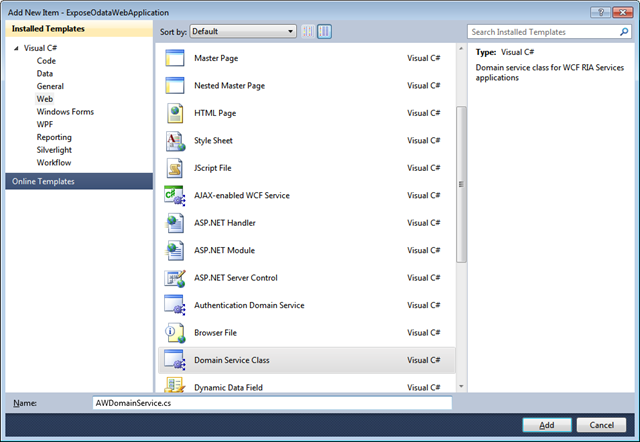
Task: Select the ASP.NET Handler icon
Action: pos(175,223)
